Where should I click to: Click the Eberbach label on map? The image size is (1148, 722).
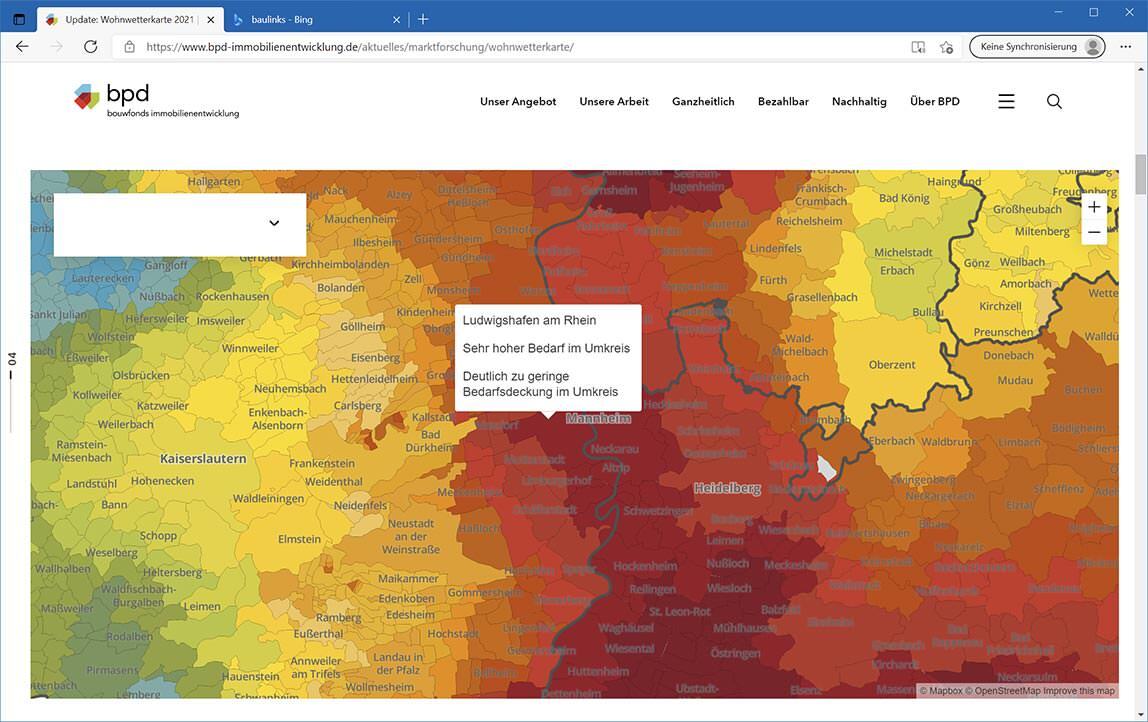coord(892,441)
